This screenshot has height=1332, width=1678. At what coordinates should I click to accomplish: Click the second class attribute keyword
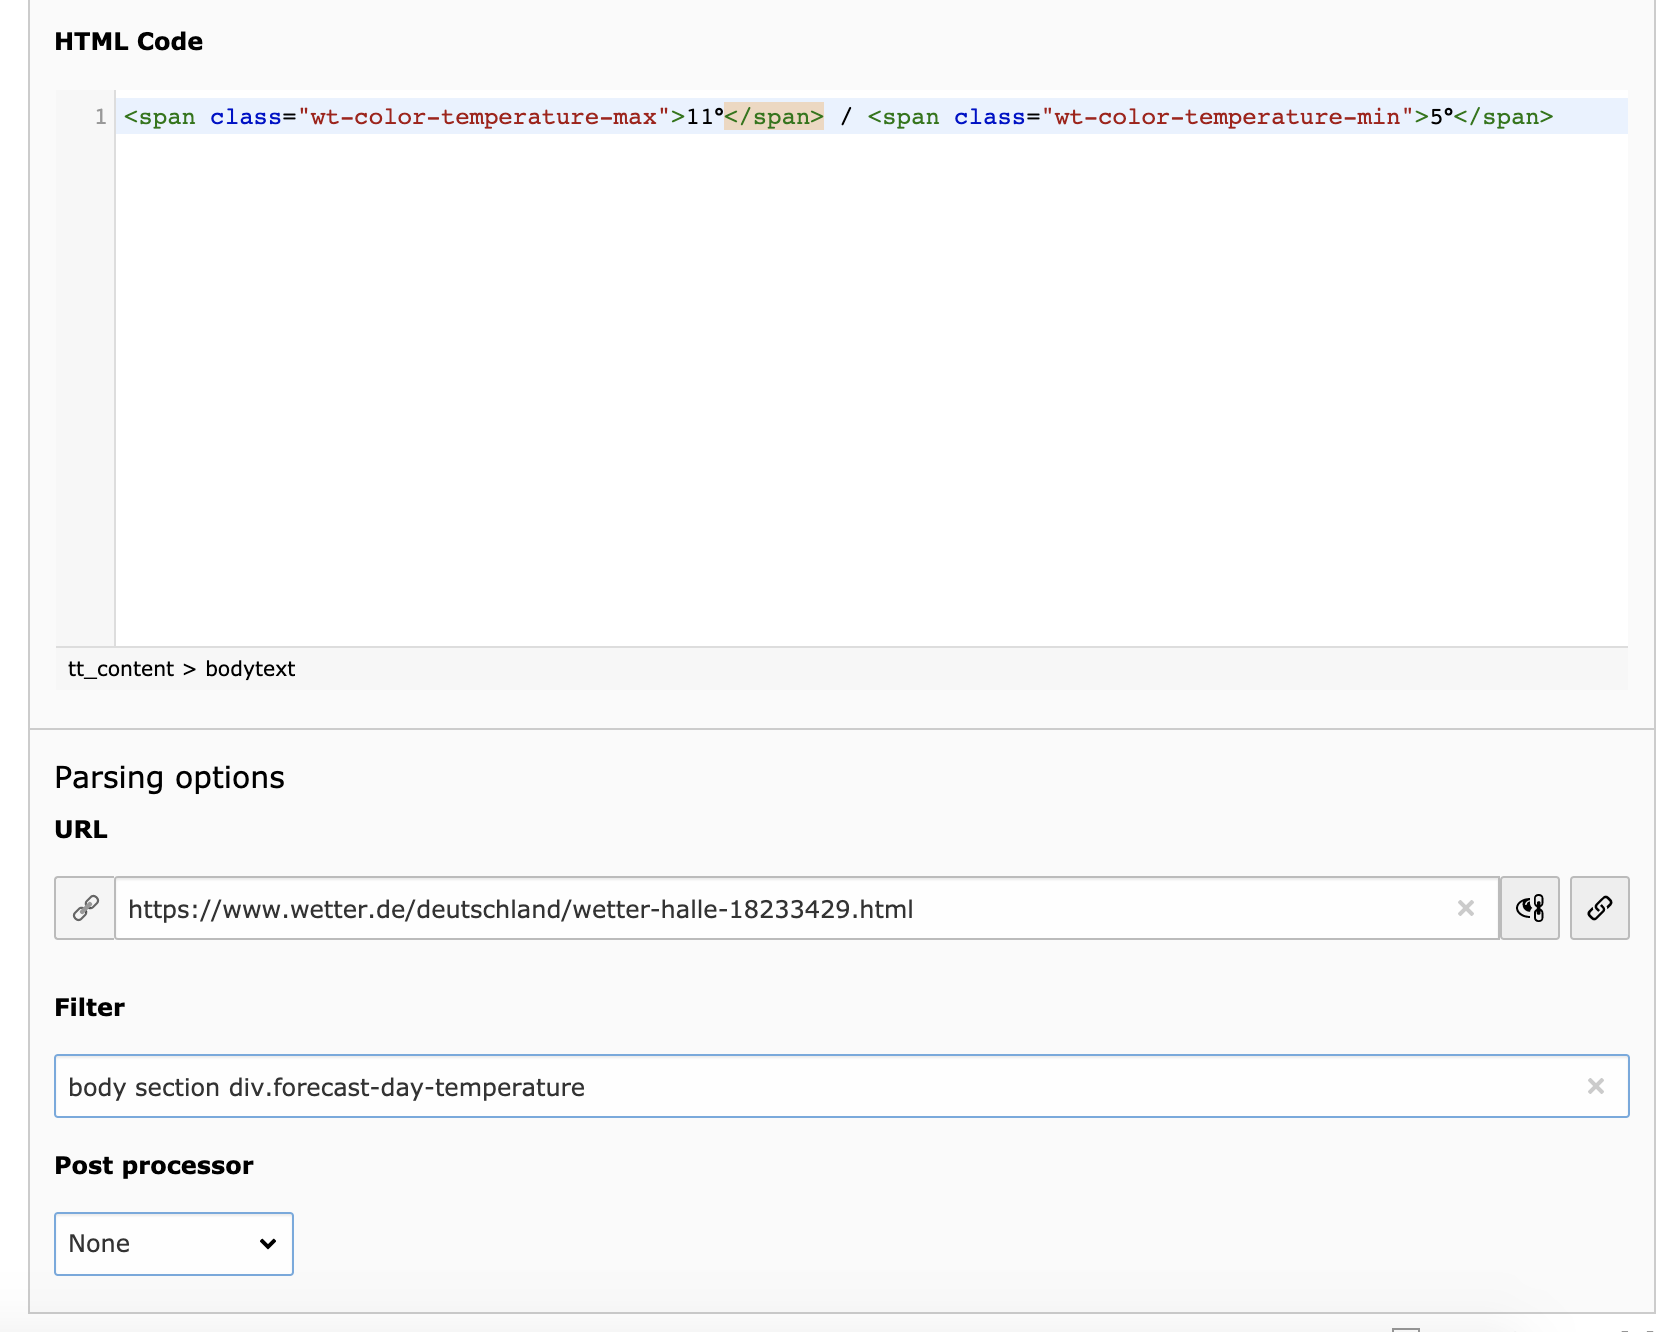click(990, 117)
